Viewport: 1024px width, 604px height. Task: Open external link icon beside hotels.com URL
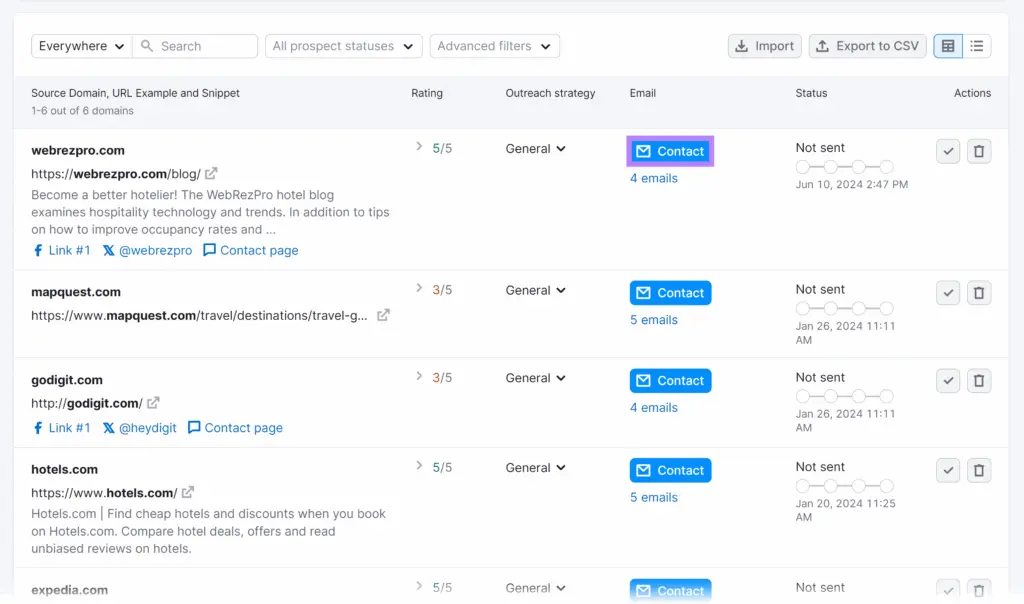(188, 492)
